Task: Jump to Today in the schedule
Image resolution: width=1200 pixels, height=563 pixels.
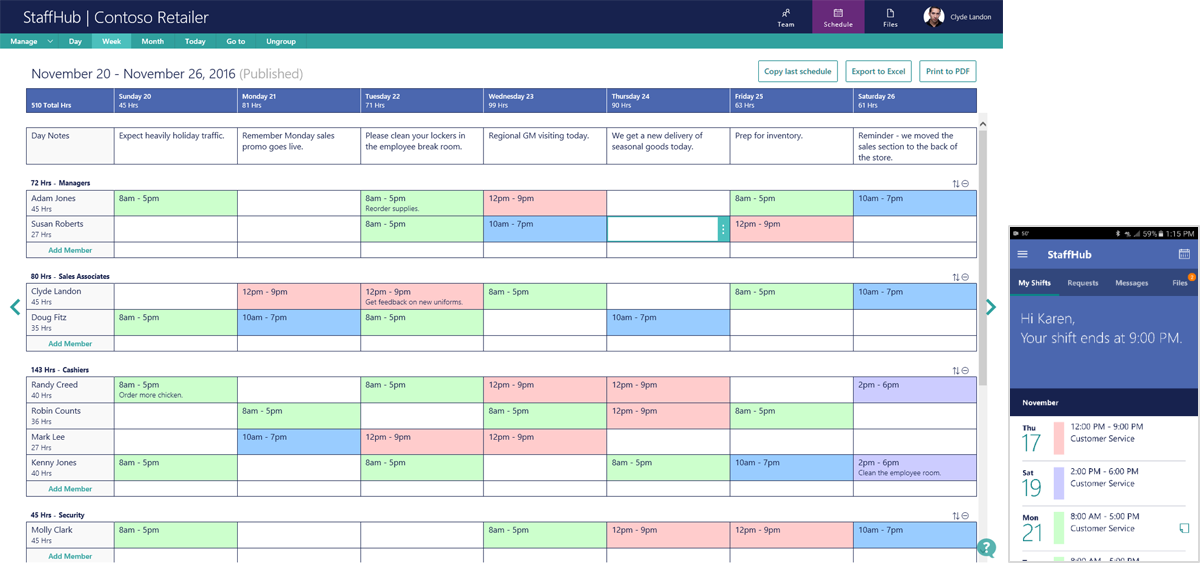Action: (x=195, y=41)
